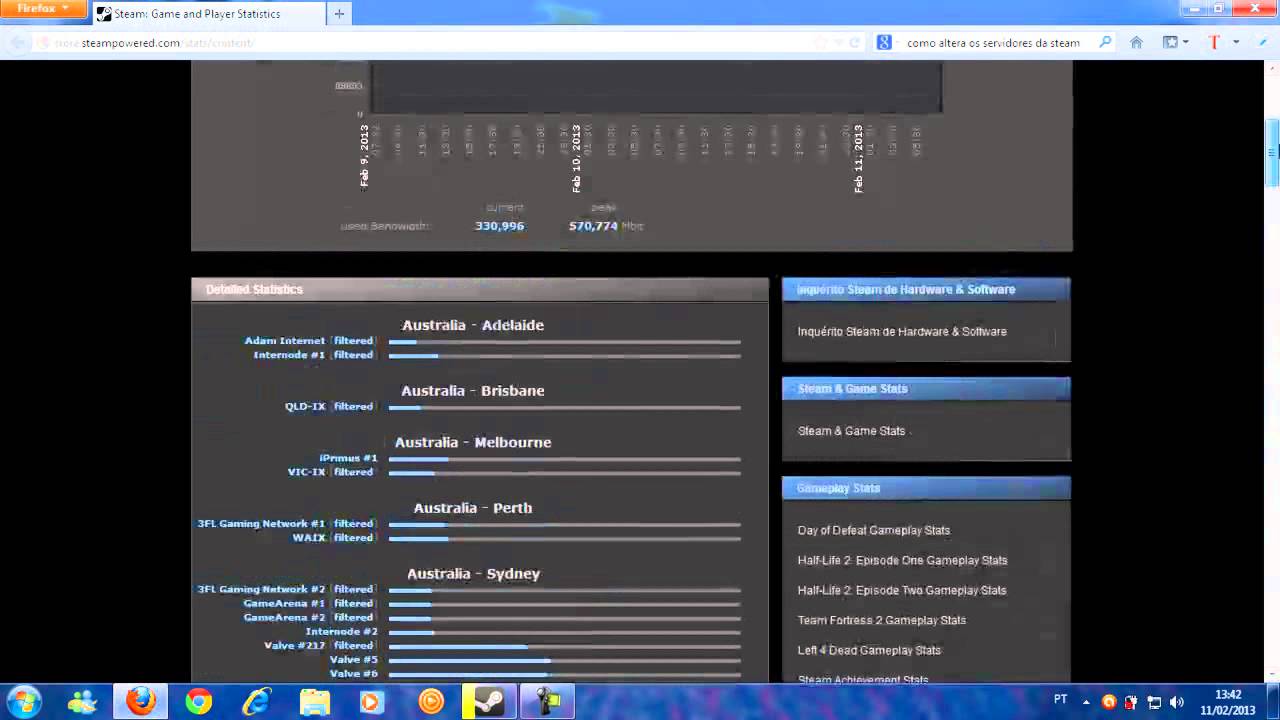The height and width of the screenshot is (720, 1280).
Task: Open Windows Media Player in the taskbar
Action: (x=371, y=702)
